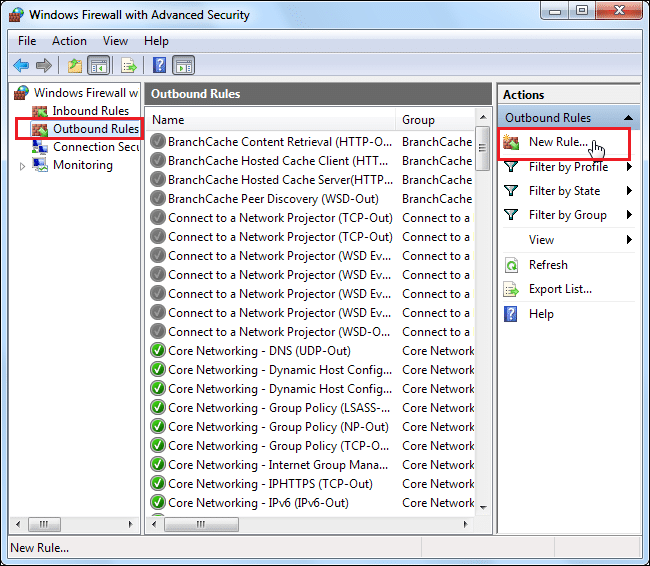Click the Filter by State funnel icon
This screenshot has height=566, width=650.
tap(511, 191)
